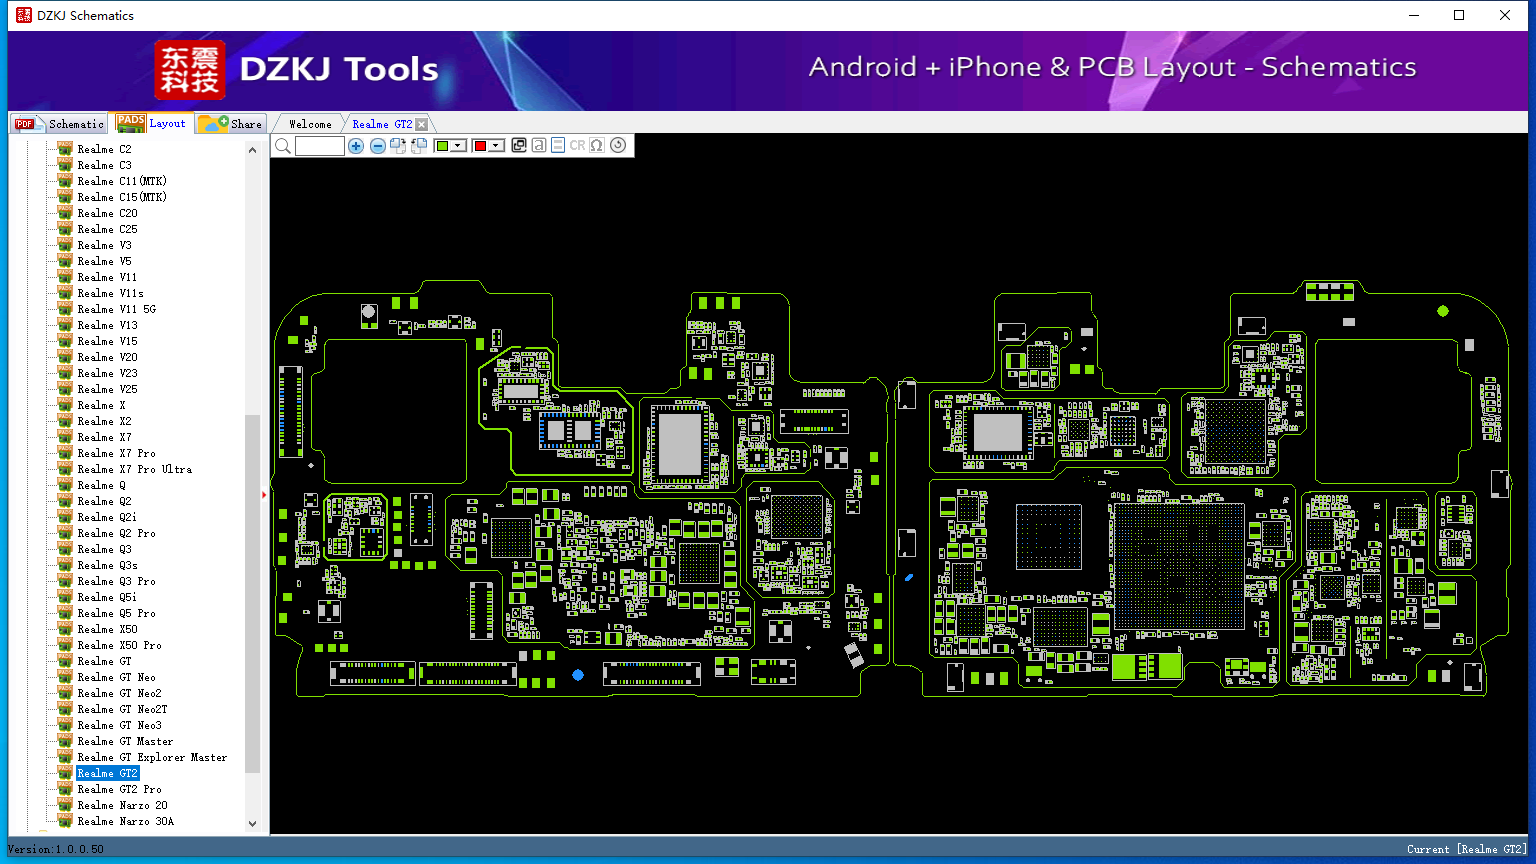Select Realme V25 from the device list
The height and width of the screenshot is (864, 1536).
108,389
